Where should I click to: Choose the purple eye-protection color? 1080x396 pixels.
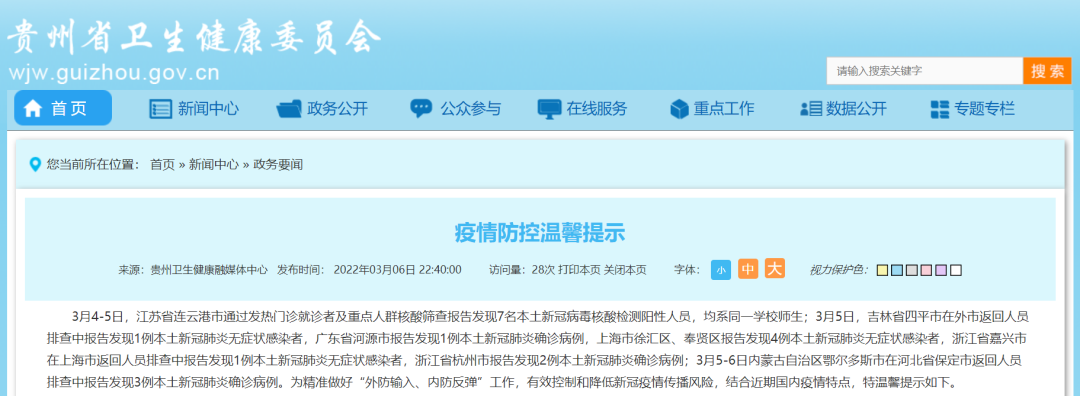tap(941, 270)
